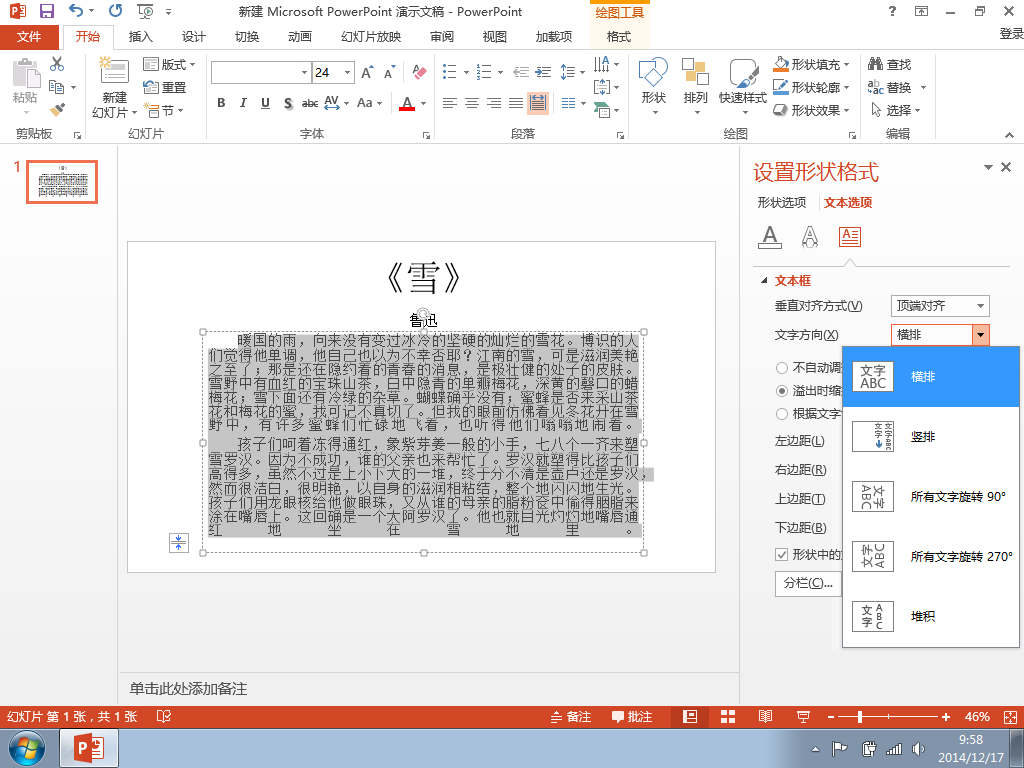Switch to the 幻灯片放映 ribbon tab
Viewport: 1024px width, 768px height.
pos(371,37)
